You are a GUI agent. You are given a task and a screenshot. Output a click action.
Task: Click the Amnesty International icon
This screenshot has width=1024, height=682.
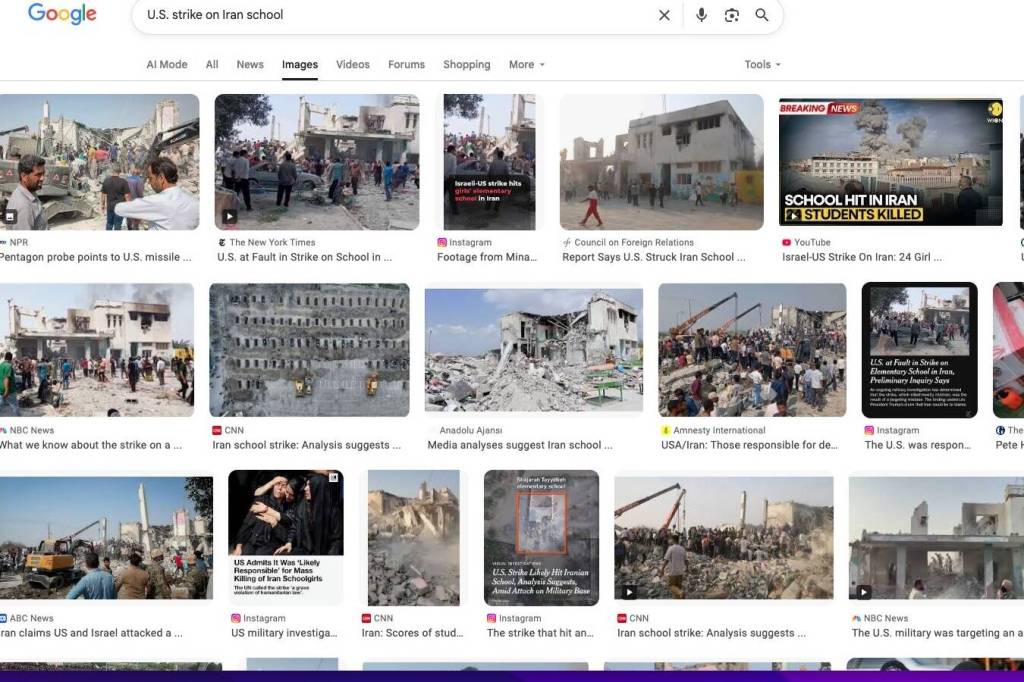(663, 430)
